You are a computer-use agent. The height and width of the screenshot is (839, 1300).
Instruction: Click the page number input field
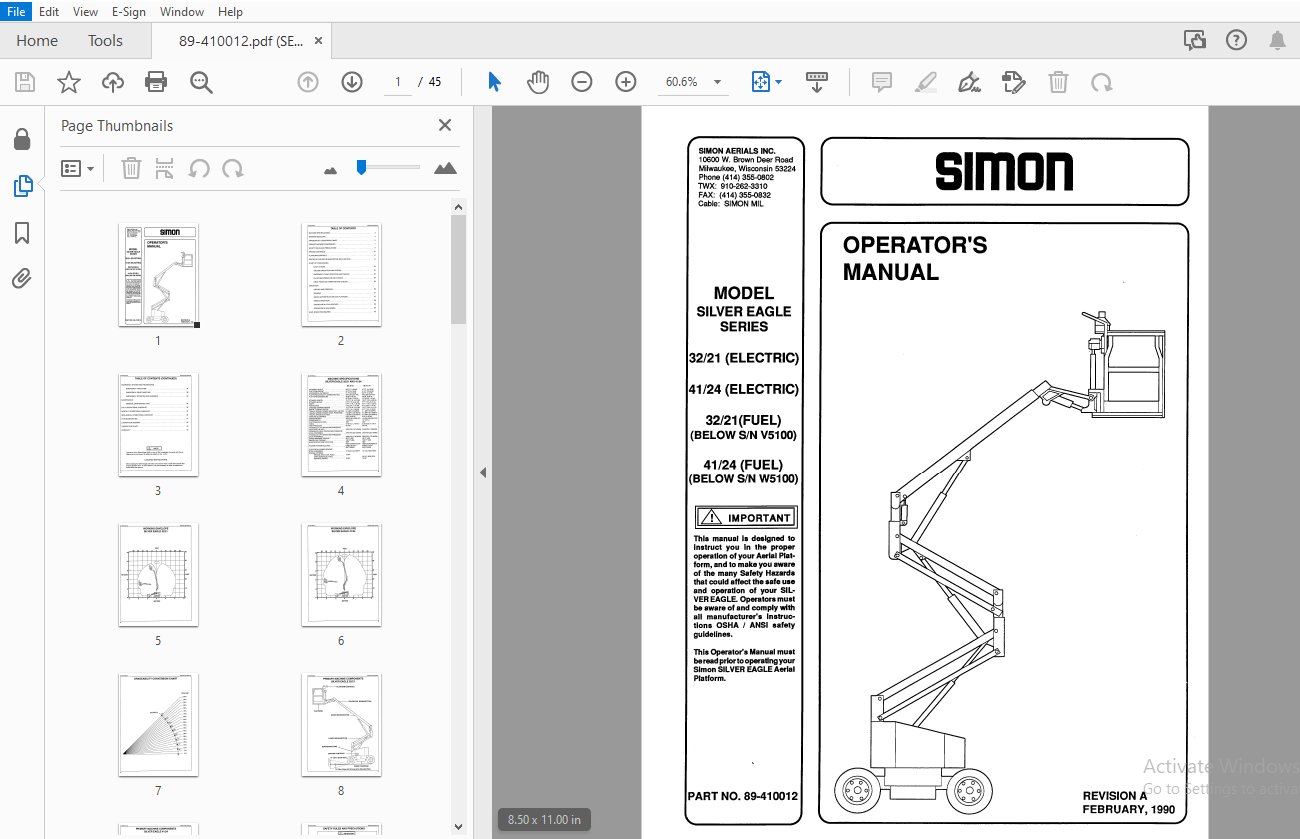397,82
